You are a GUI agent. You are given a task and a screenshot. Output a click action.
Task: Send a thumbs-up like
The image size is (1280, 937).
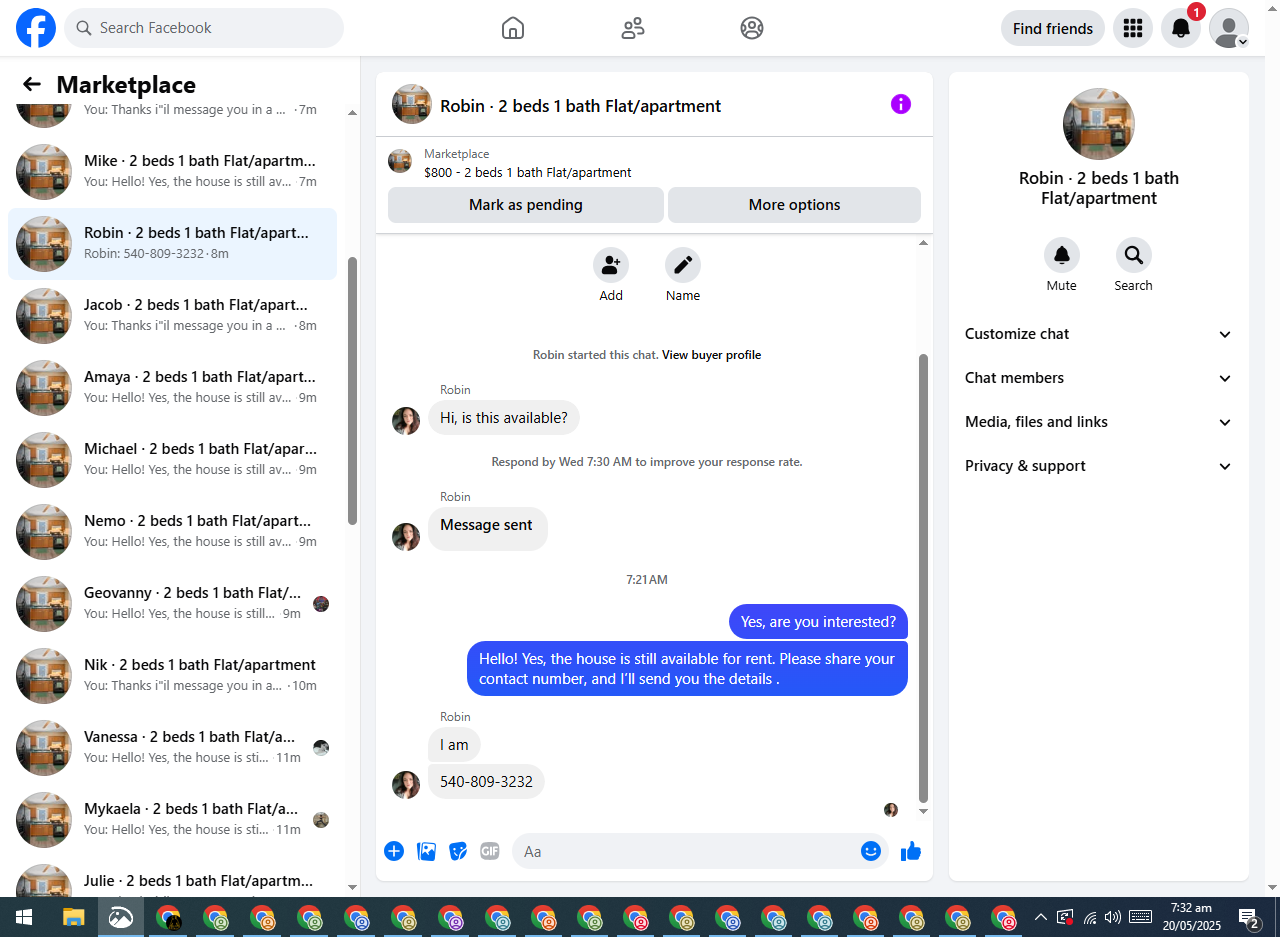pos(911,851)
